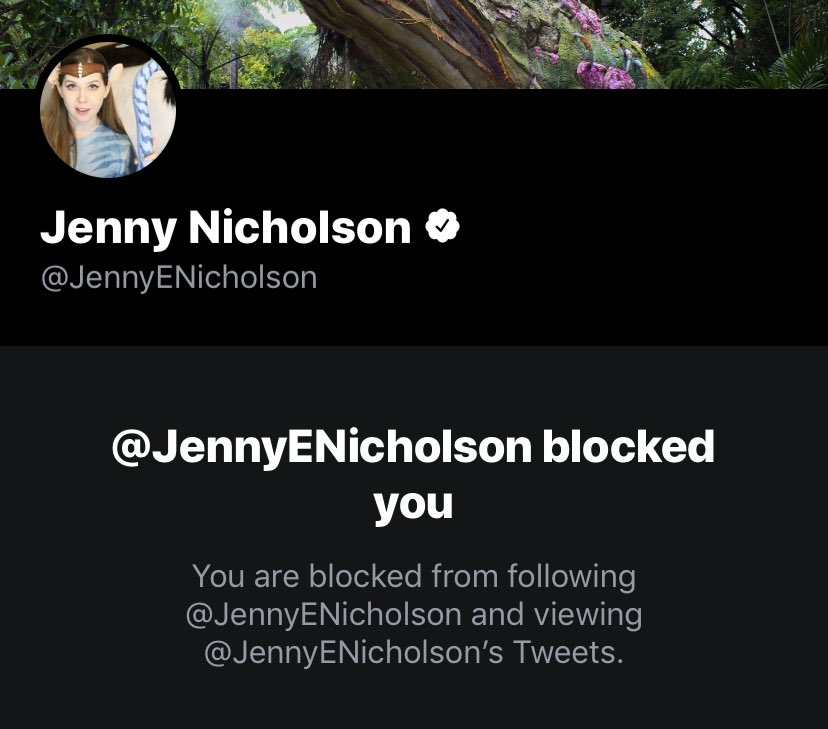Image resolution: width=828 pixels, height=729 pixels.
Task: Click the word 'following' in the description
Action: point(572,577)
